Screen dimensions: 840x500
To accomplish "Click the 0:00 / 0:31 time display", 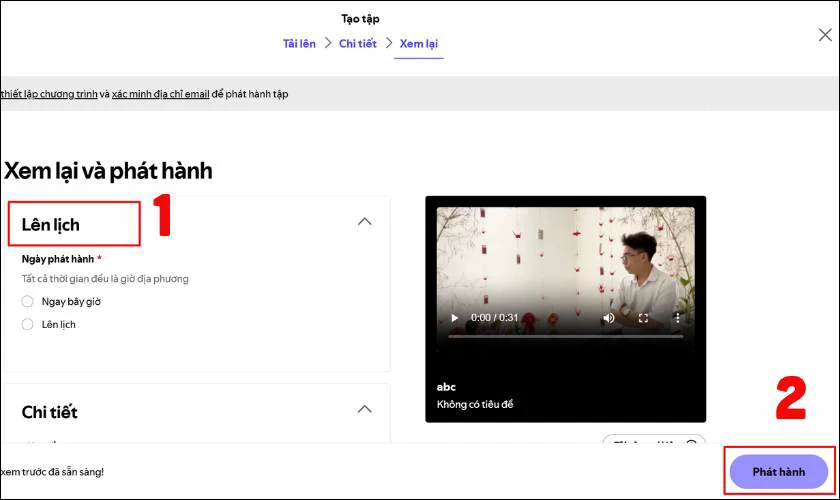I will point(494,318).
